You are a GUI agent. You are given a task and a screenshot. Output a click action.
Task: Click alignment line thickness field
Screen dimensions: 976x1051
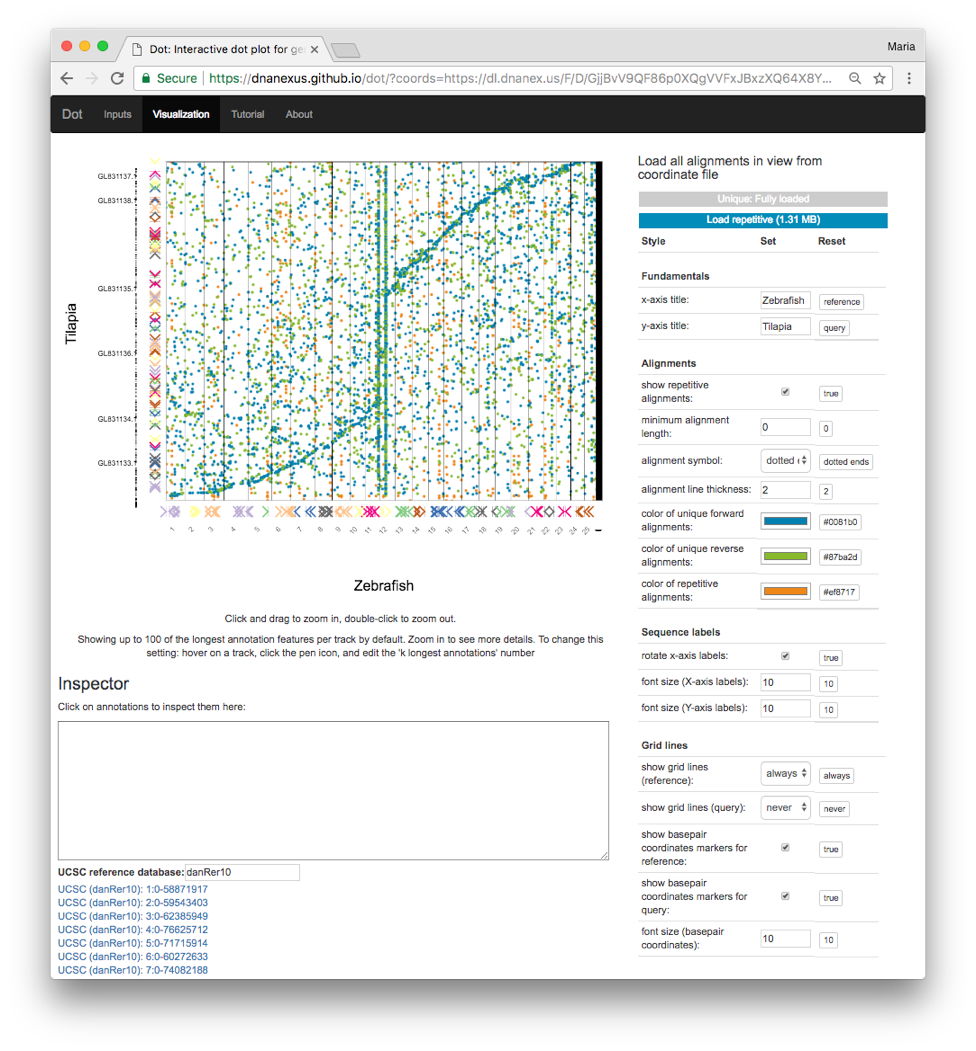click(785, 490)
